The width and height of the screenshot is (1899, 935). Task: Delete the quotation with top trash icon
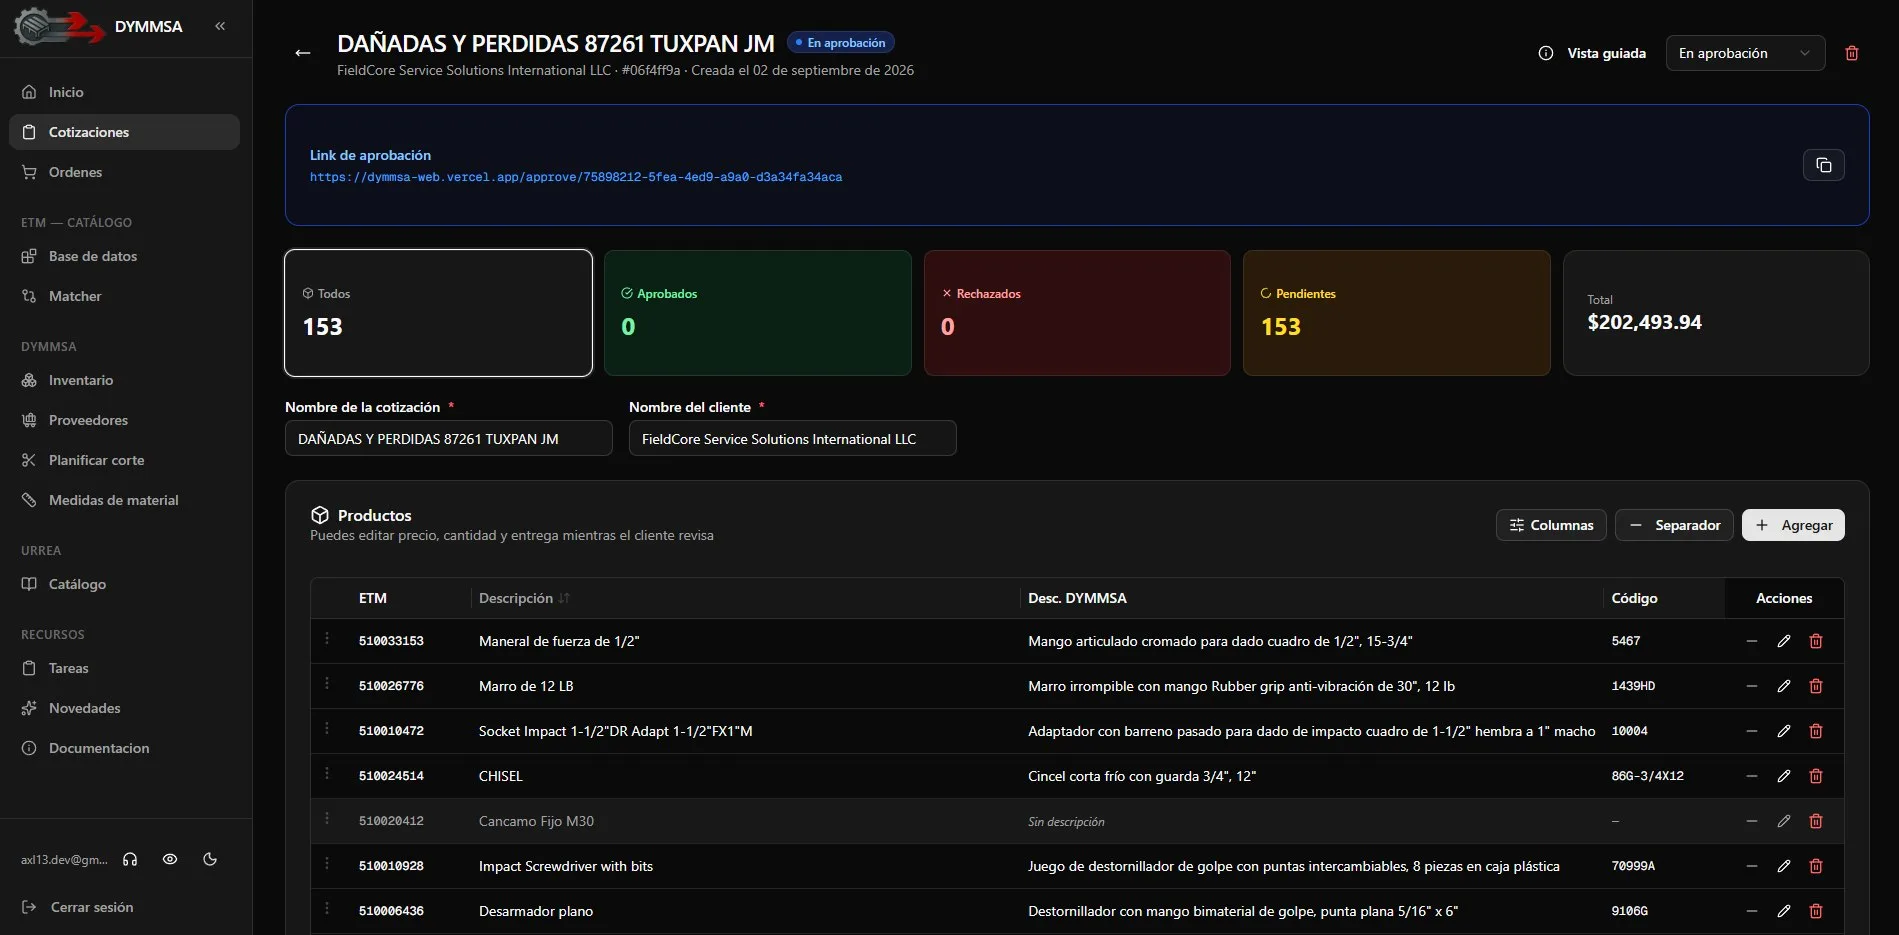coord(1851,53)
